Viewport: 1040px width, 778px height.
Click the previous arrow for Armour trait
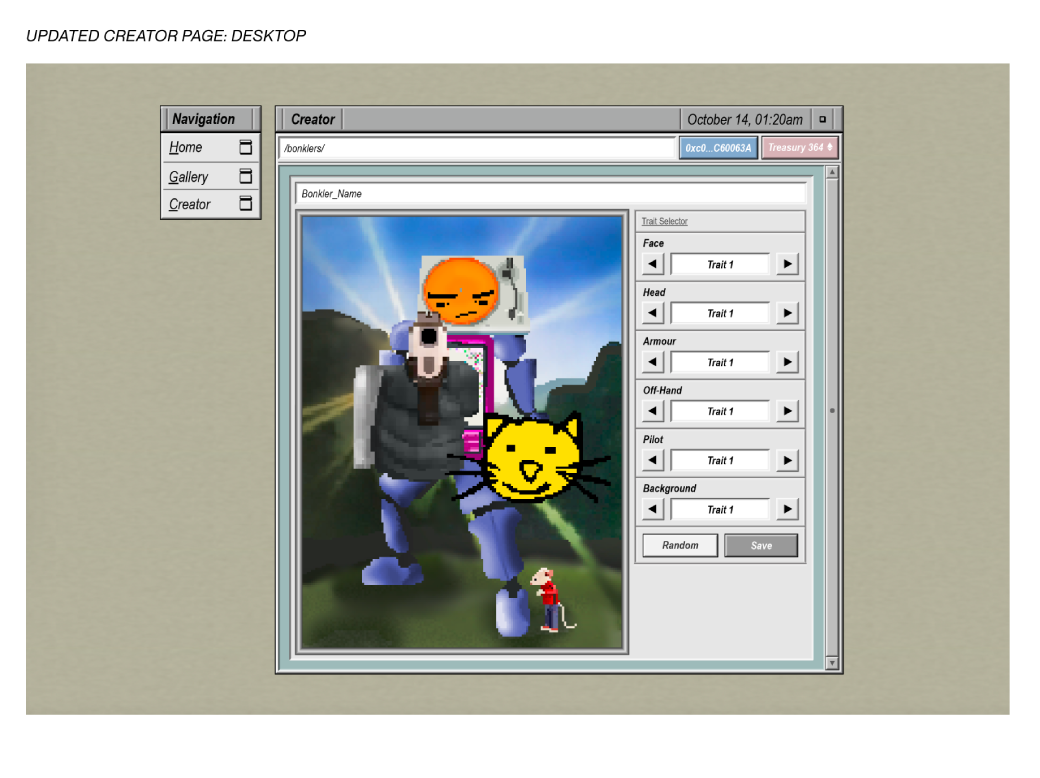(653, 362)
